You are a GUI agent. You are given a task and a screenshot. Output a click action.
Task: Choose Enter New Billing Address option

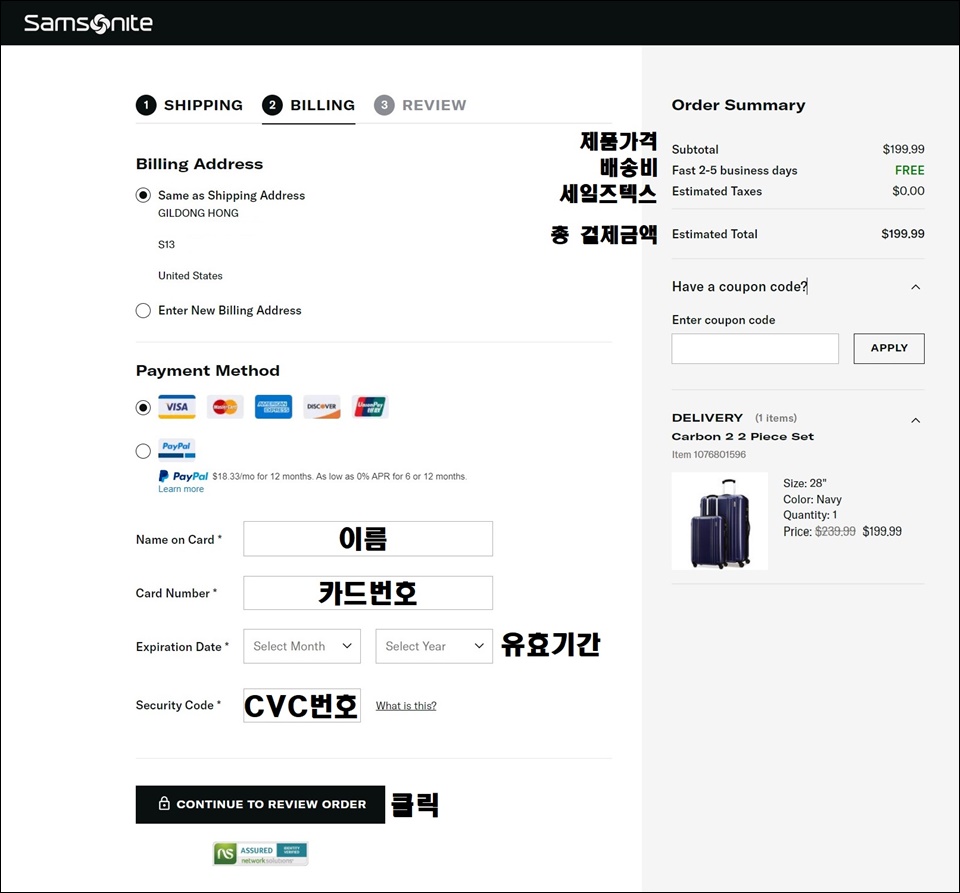[143, 310]
